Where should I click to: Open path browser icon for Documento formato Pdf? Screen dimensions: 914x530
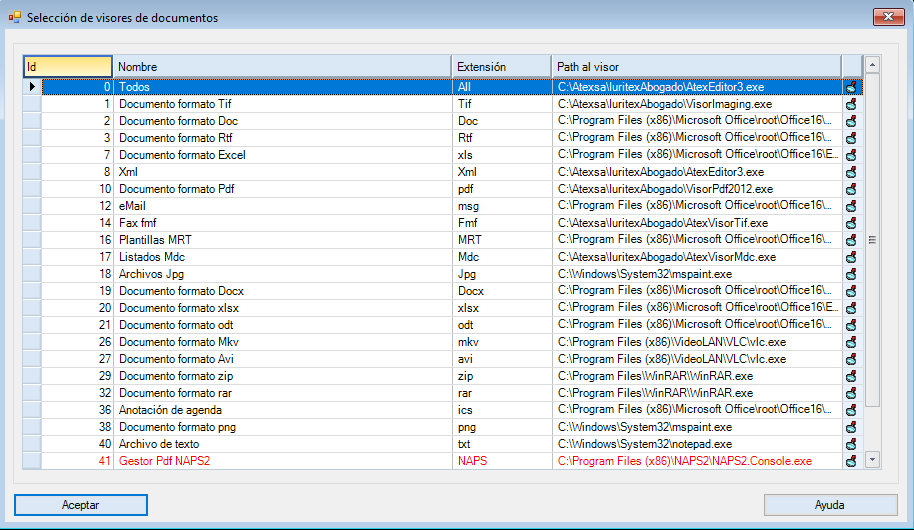pyautogui.click(x=851, y=189)
